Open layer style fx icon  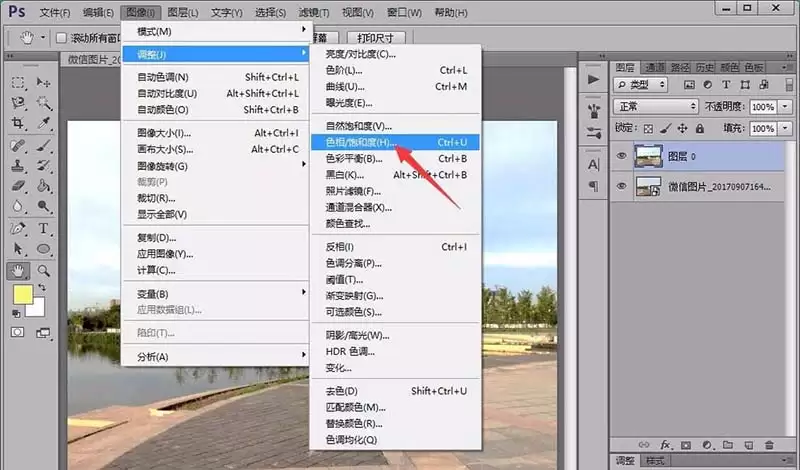(x=665, y=445)
